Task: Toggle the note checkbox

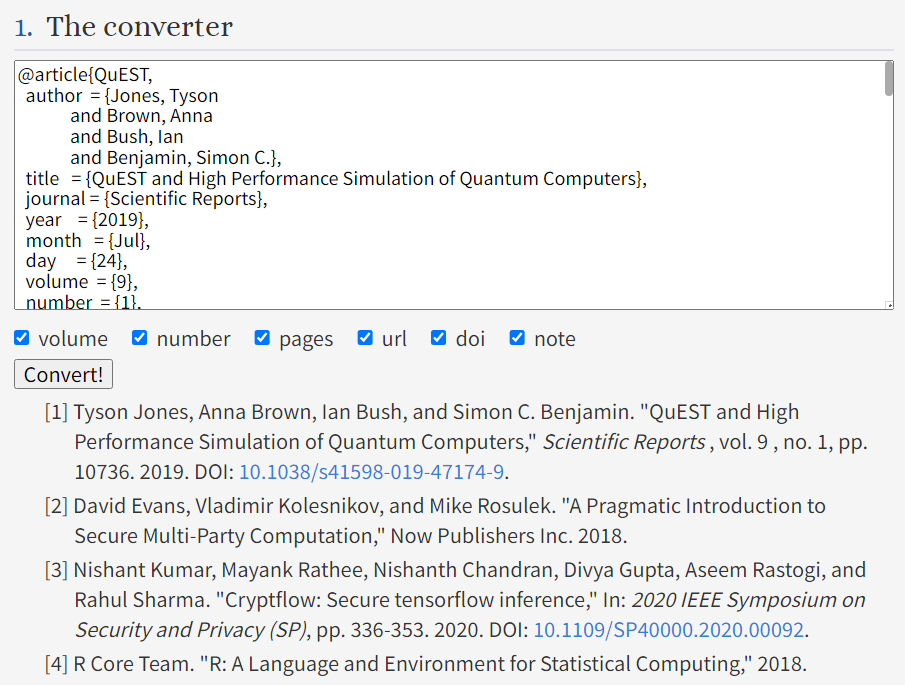Action: (517, 338)
